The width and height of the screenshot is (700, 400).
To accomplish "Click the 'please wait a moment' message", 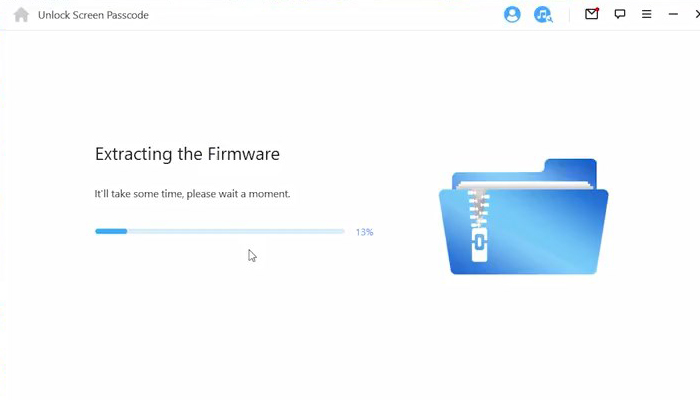I will pyautogui.click(x=238, y=194).
